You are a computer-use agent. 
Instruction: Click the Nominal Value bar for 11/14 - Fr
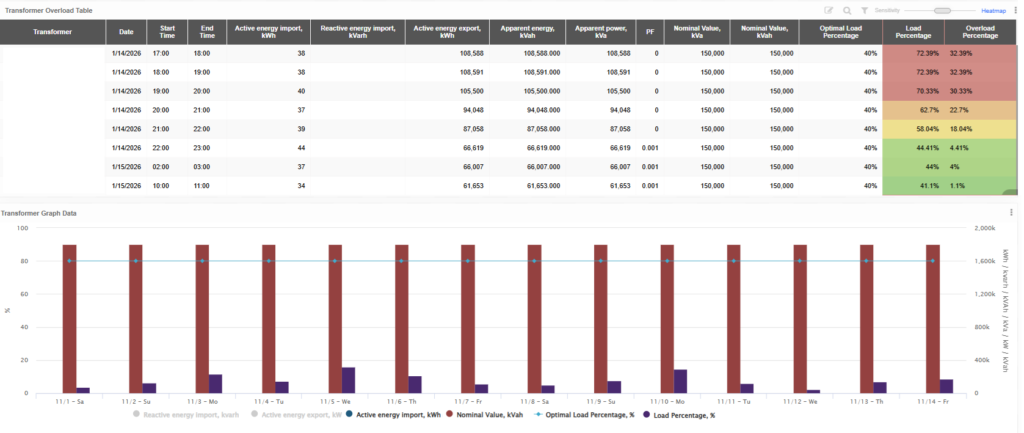(x=933, y=319)
